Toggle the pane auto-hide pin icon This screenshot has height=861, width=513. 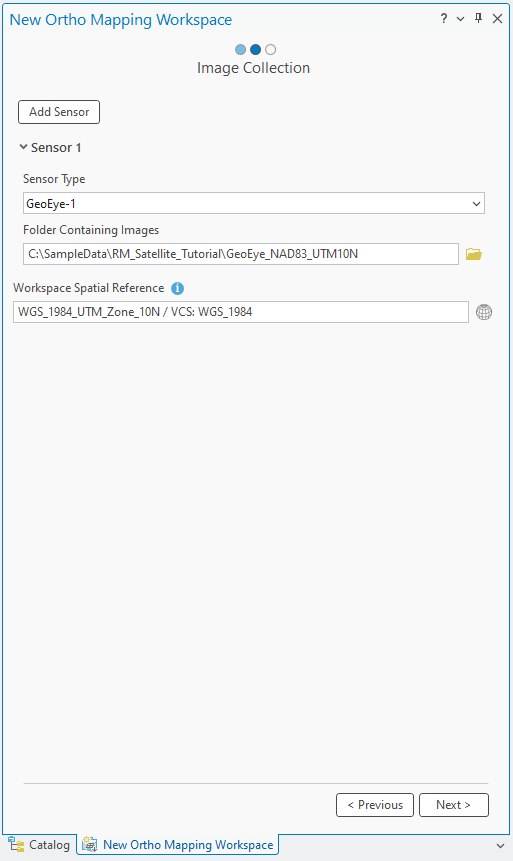[x=478, y=19]
